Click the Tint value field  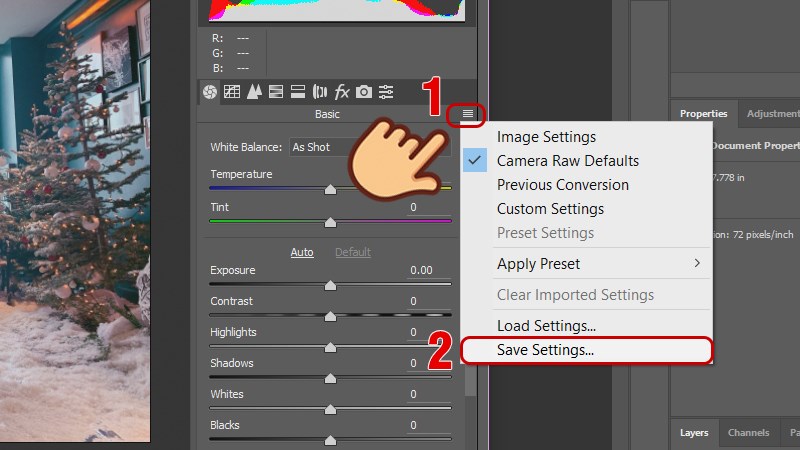[x=429, y=208]
